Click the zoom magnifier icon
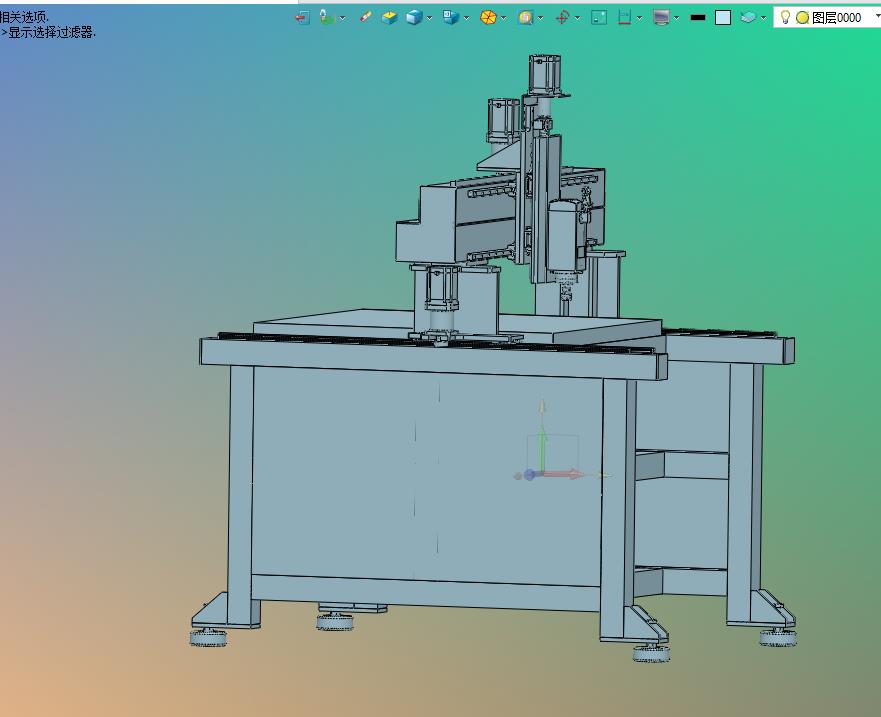 point(525,18)
